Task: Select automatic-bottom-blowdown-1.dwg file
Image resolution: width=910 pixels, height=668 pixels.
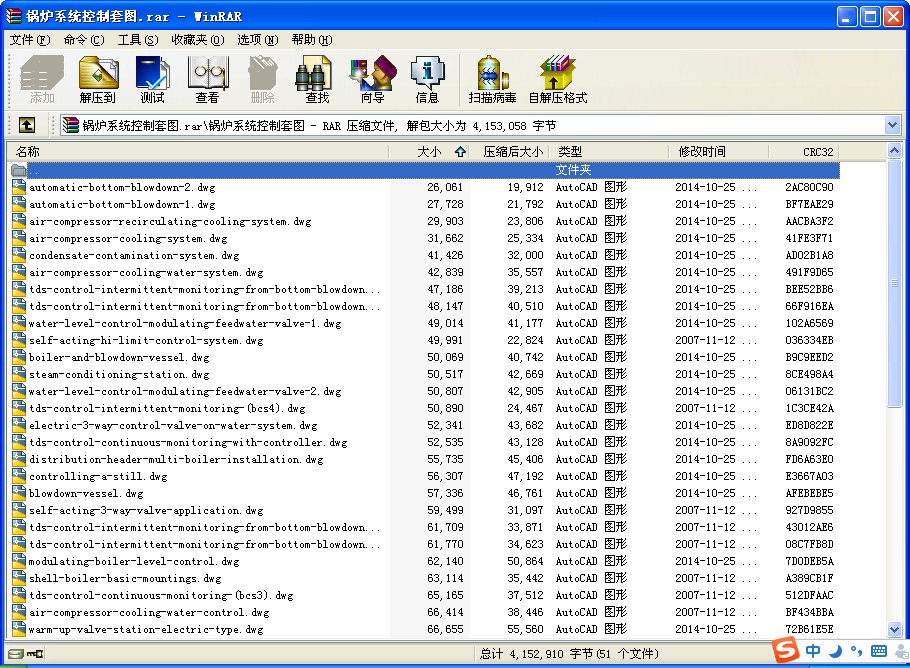Action: point(122,204)
